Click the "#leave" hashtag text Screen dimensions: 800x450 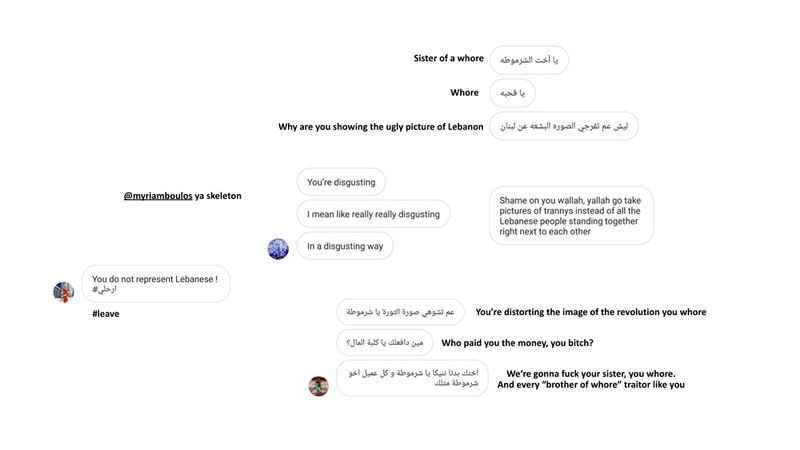(106, 314)
